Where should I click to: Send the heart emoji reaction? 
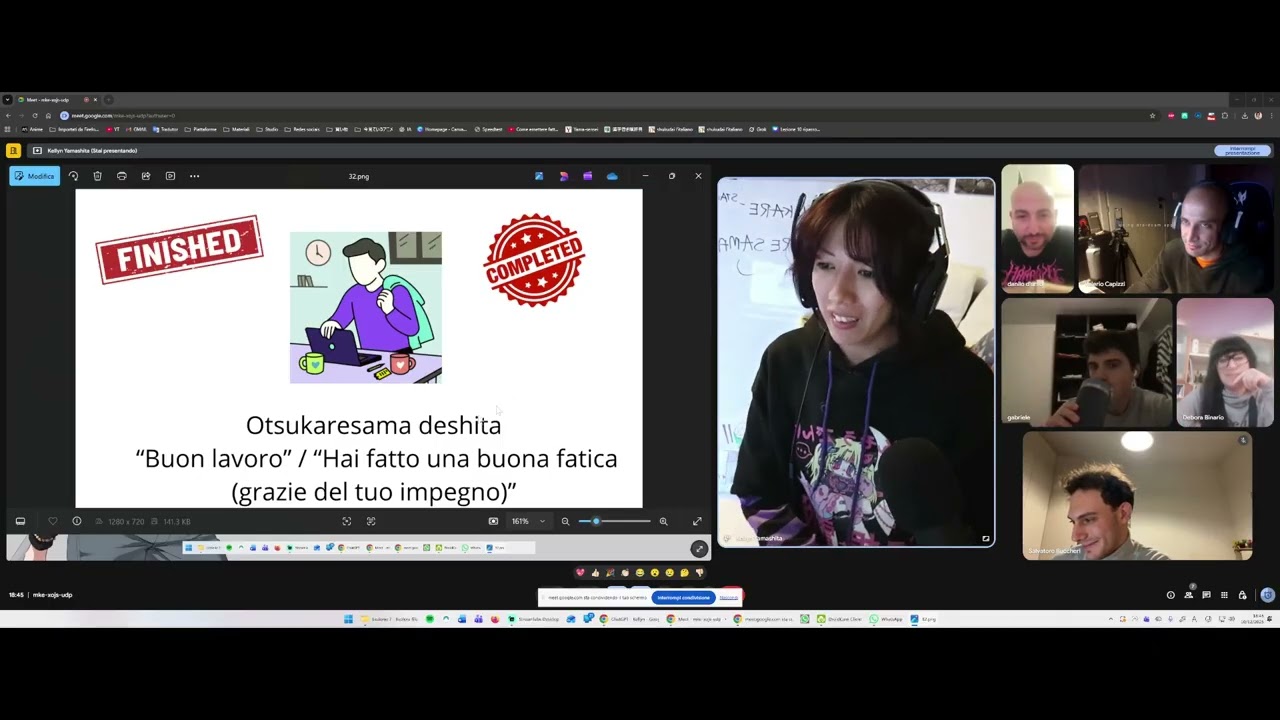pyautogui.click(x=580, y=573)
